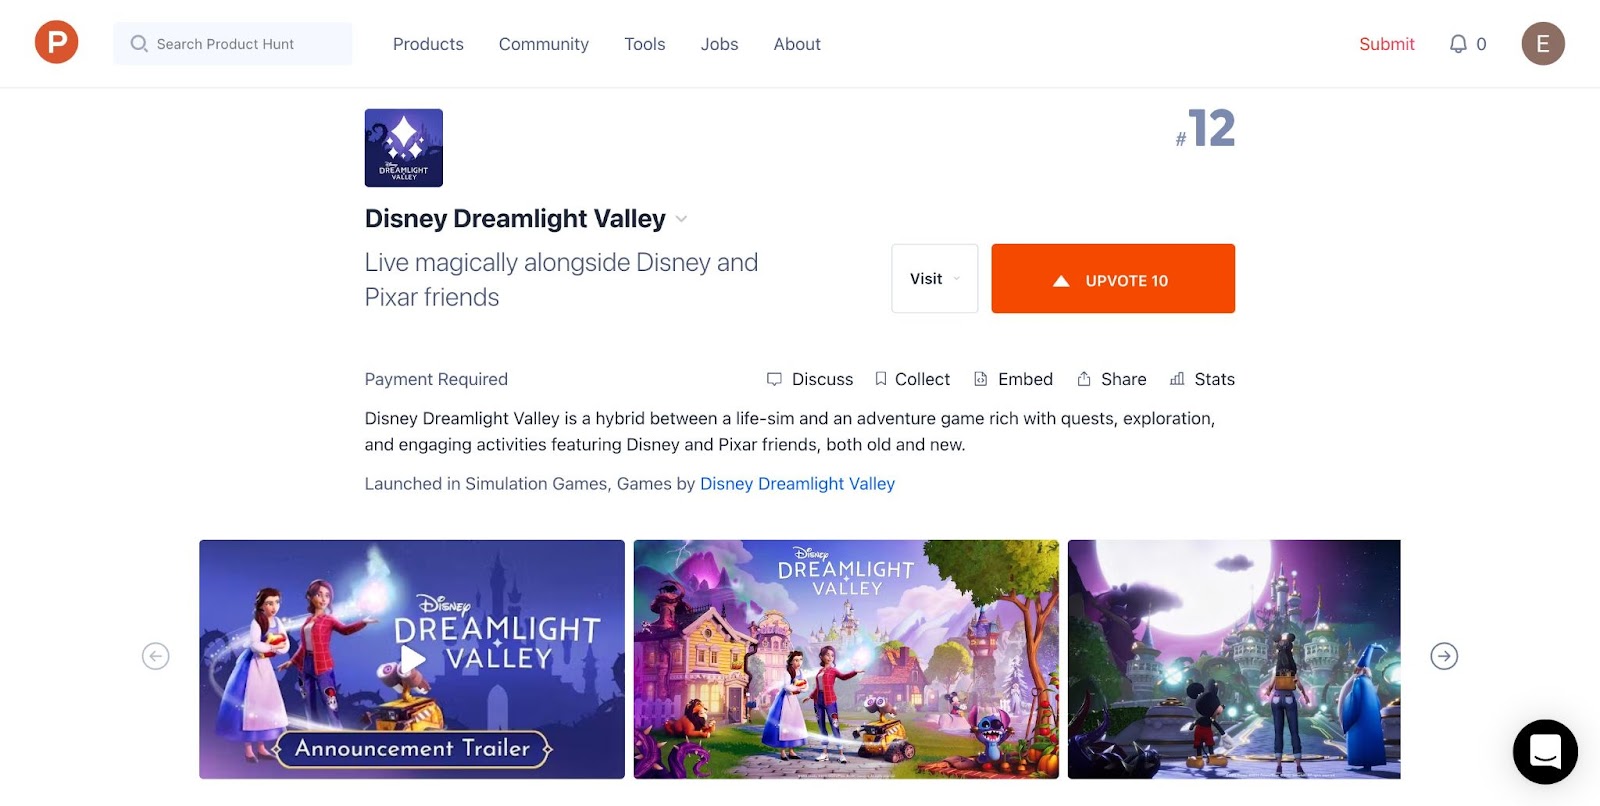Go to previous gallery image with left arrow
This screenshot has width=1600, height=806.
pos(156,656)
